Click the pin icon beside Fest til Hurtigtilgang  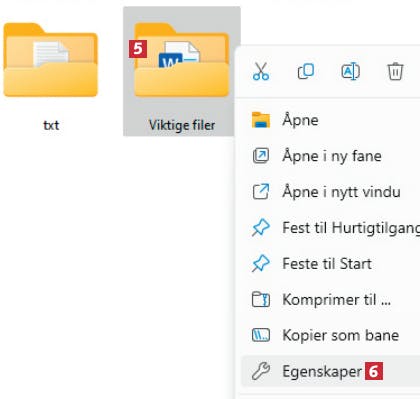pyautogui.click(x=261, y=228)
